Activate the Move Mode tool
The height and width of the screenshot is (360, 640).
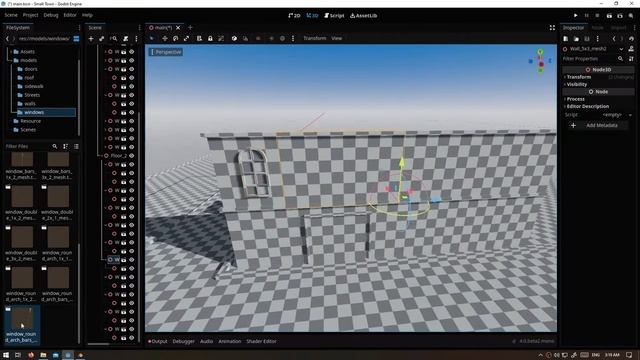coord(165,38)
